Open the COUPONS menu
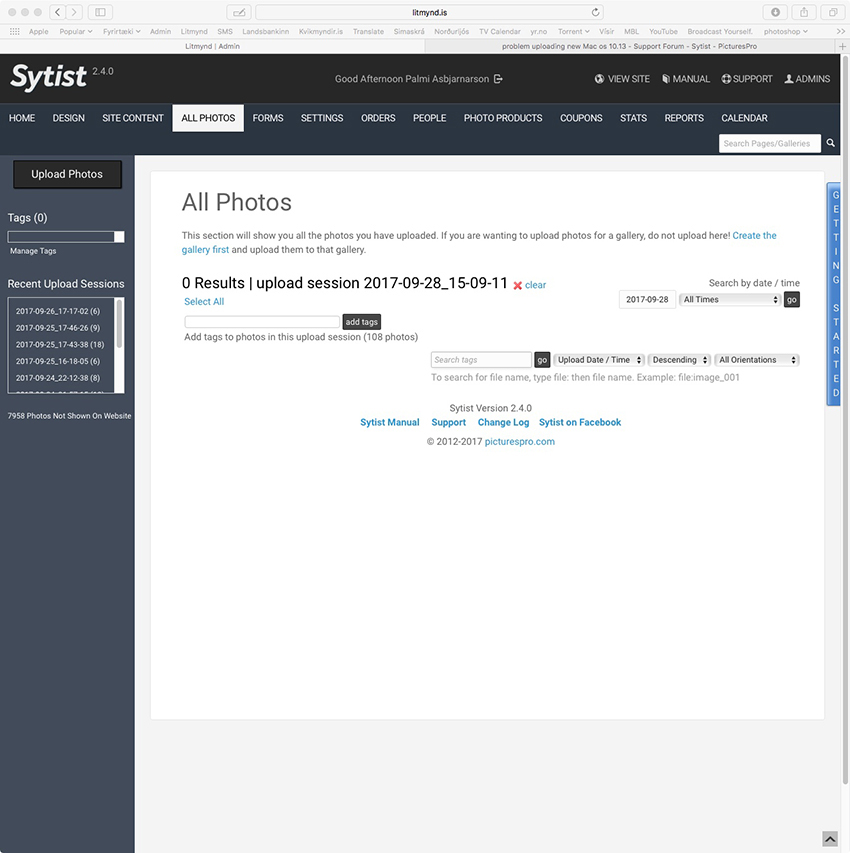The height and width of the screenshot is (853, 850). tap(581, 118)
